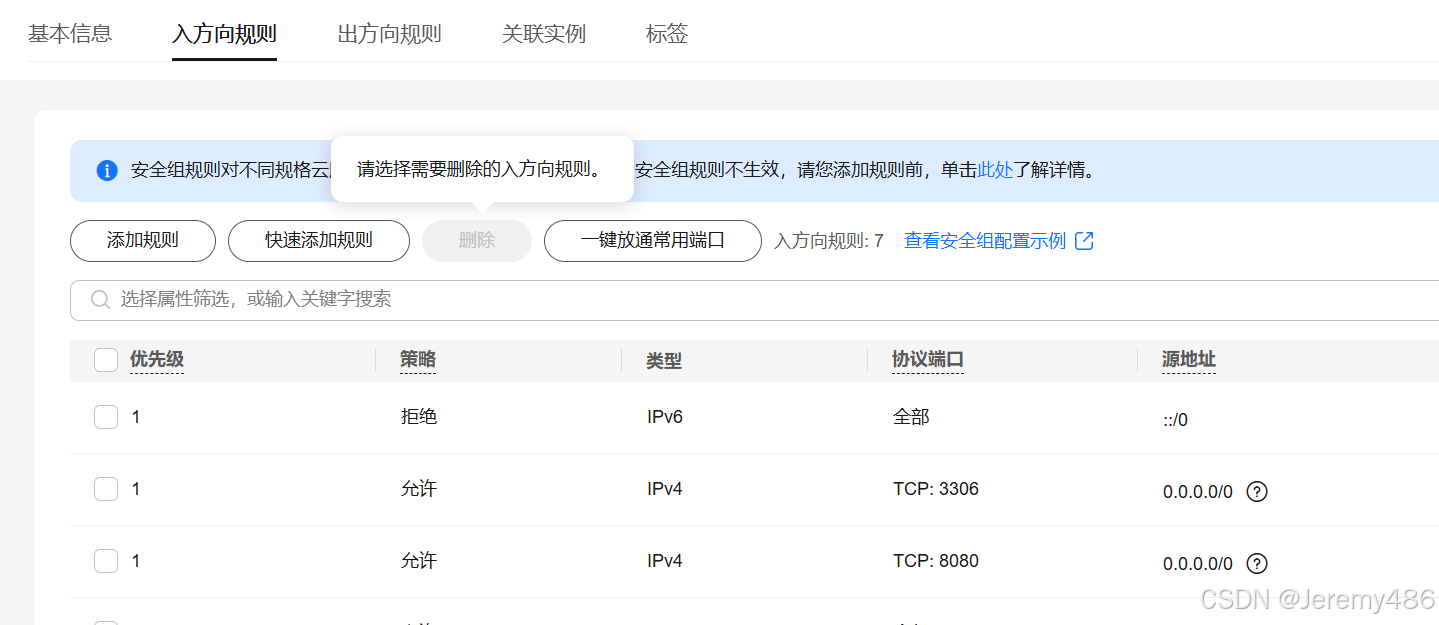Click the IPv6 type cell
1439x625 pixels.
pos(665,417)
